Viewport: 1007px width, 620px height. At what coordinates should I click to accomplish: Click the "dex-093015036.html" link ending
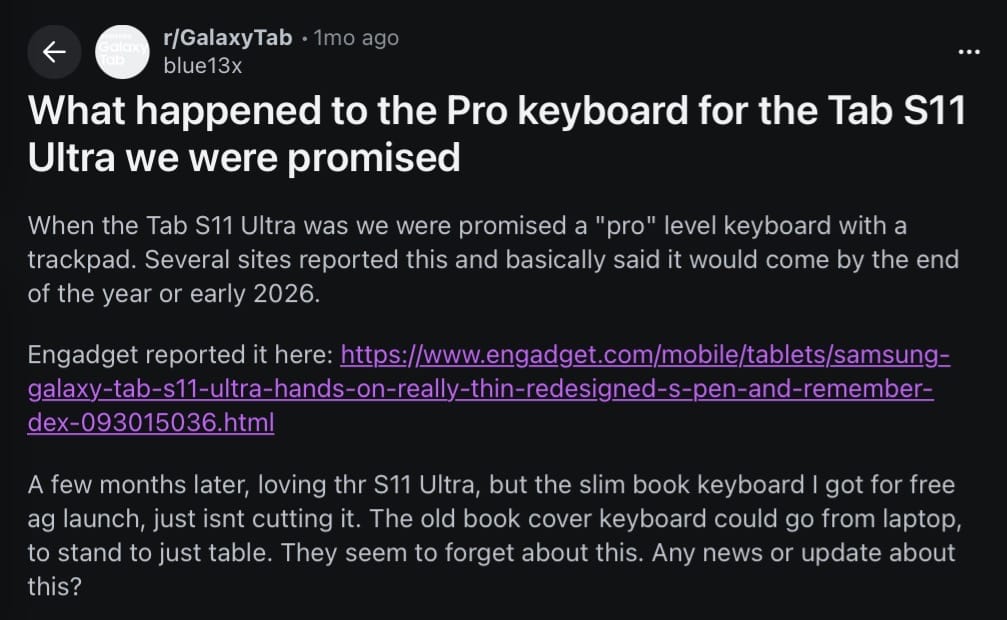click(150, 422)
